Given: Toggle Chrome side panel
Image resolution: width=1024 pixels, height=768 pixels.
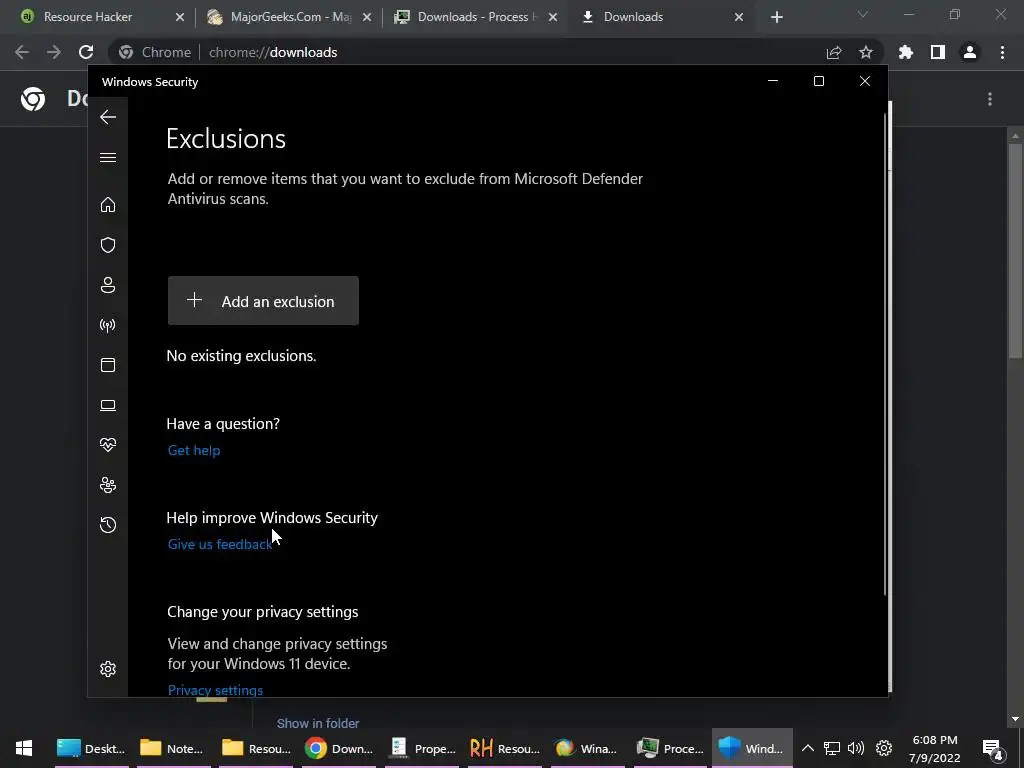Looking at the screenshot, I should 938,52.
